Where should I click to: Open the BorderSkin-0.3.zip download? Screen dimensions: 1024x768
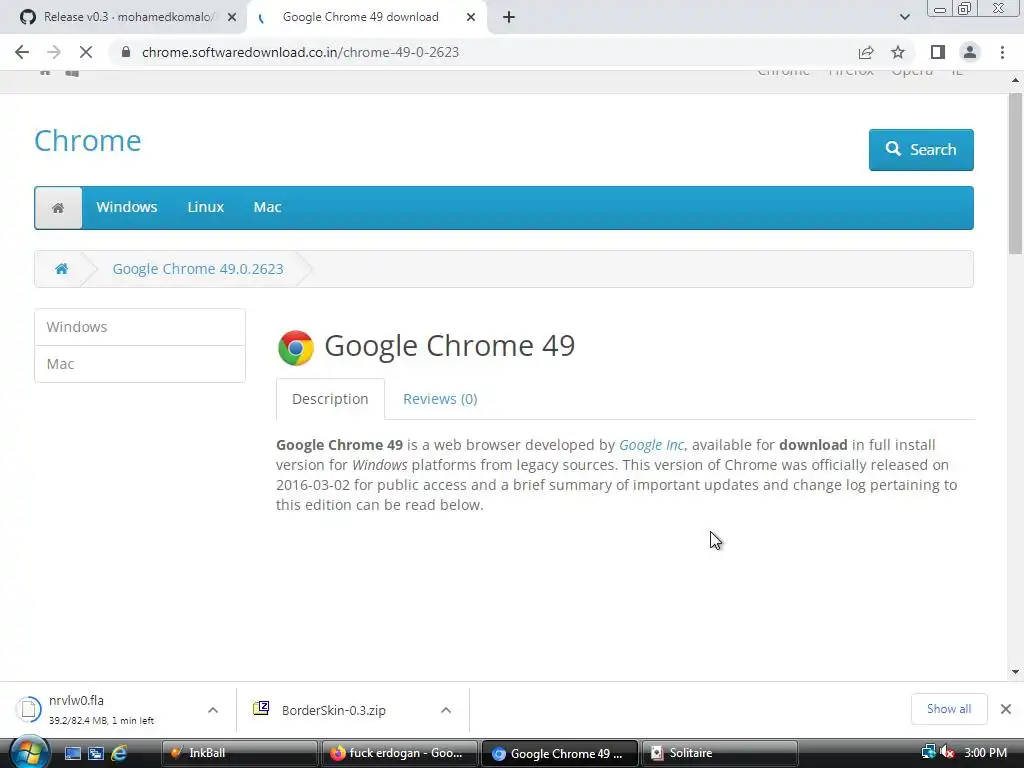click(333, 710)
